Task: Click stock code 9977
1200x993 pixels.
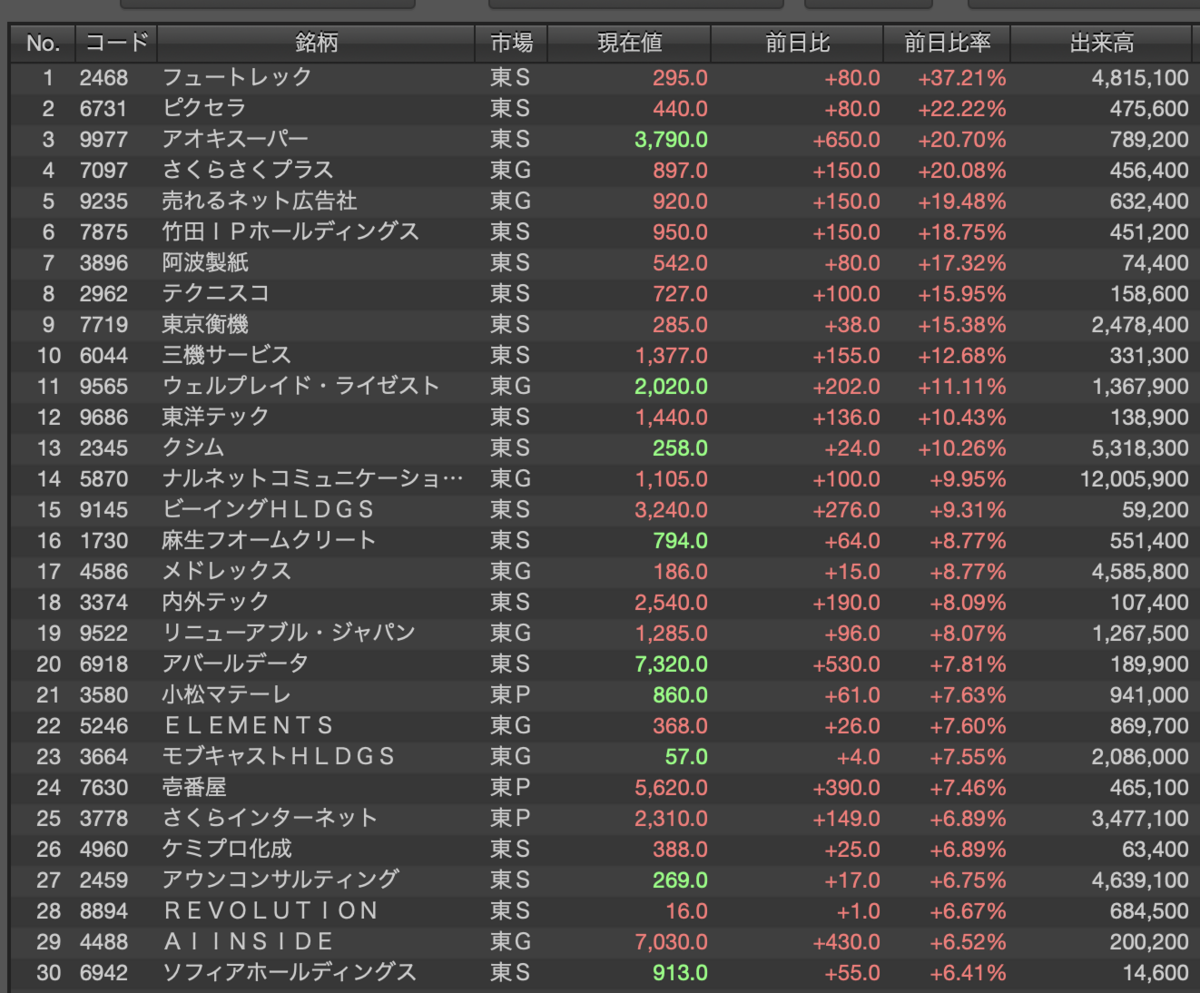Action: (x=104, y=139)
